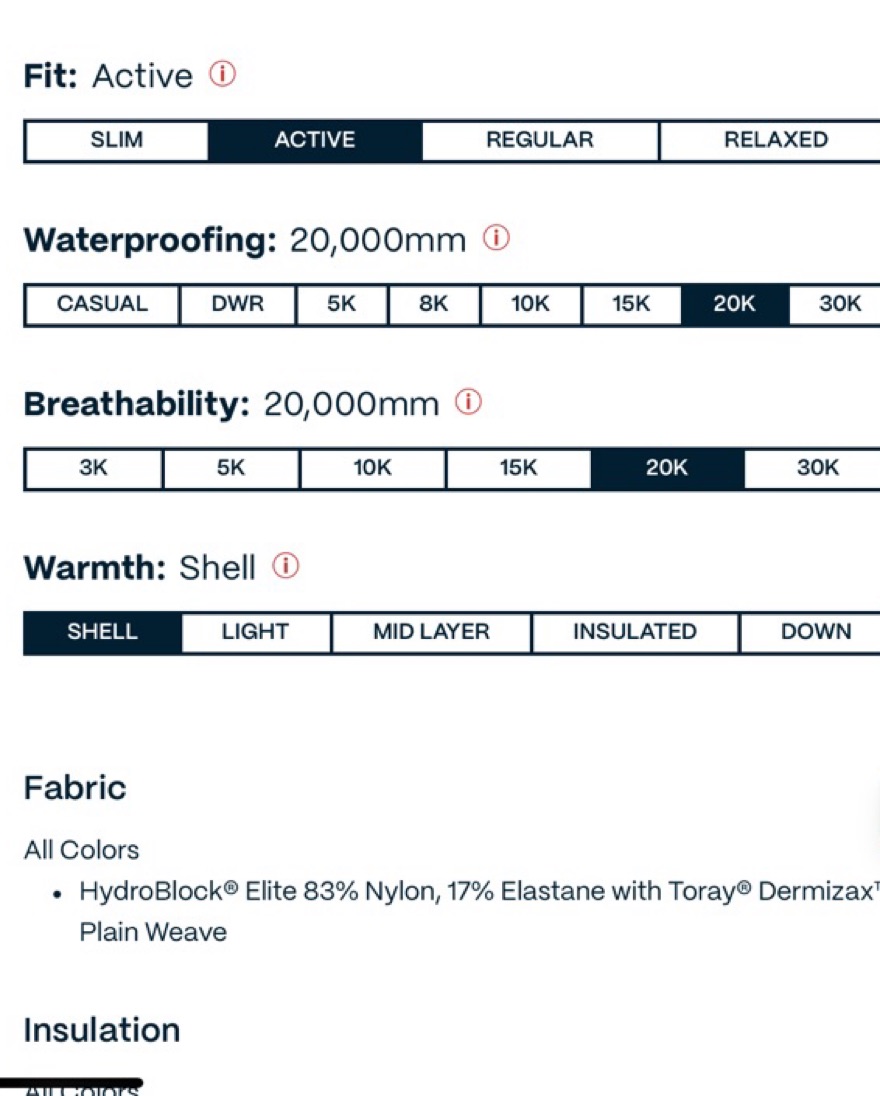The height and width of the screenshot is (1096, 880).
Task: Pick DWR waterproofing level
Action: click(238, 304)
